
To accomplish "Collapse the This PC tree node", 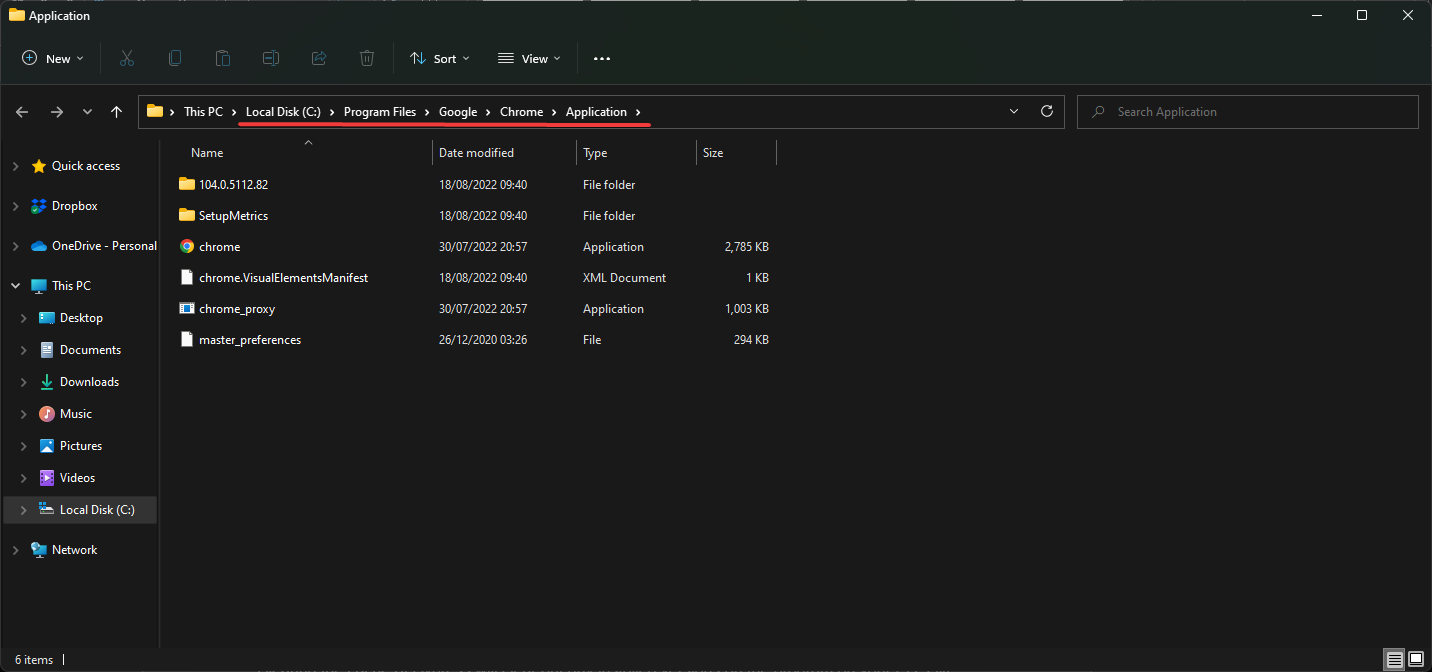I will 15,286.
